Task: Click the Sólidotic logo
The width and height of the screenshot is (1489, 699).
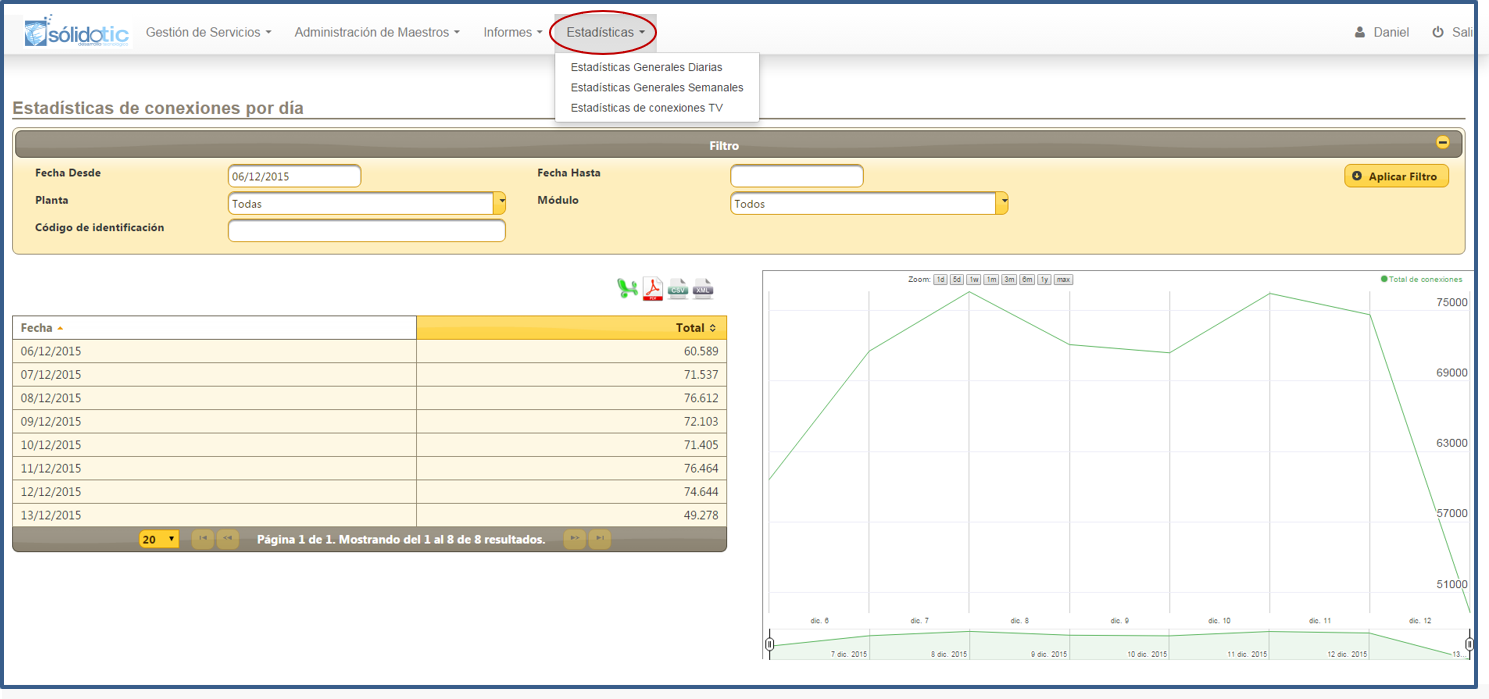Action: point(76,31)
